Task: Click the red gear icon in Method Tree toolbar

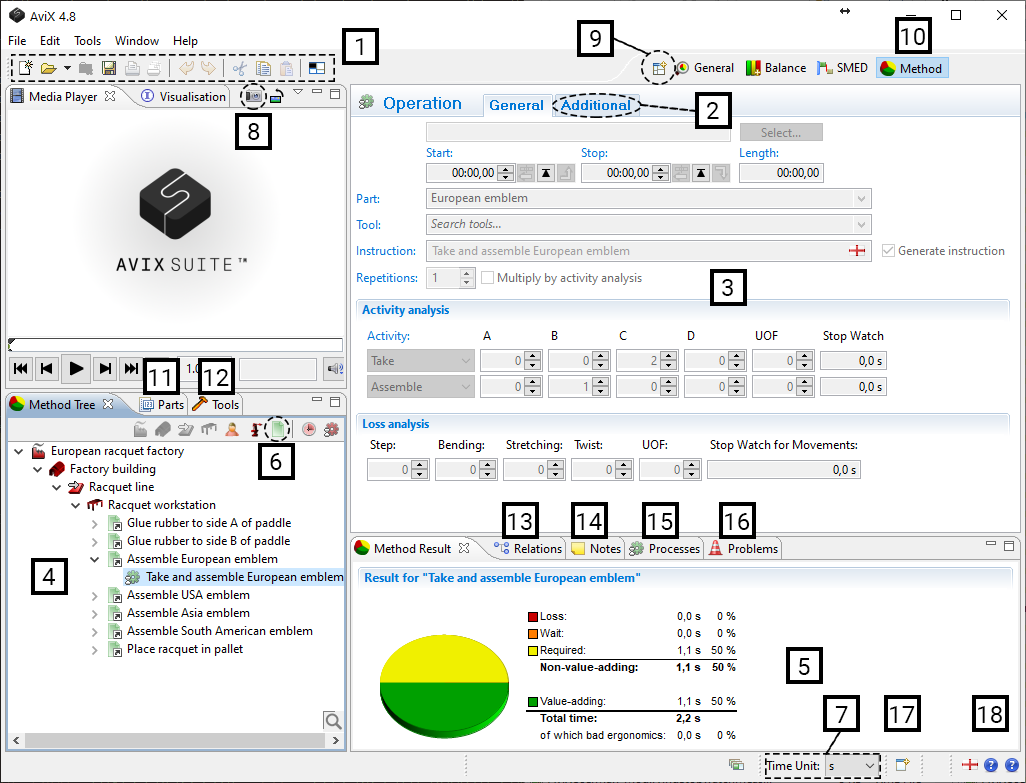Action: (331, 430)
